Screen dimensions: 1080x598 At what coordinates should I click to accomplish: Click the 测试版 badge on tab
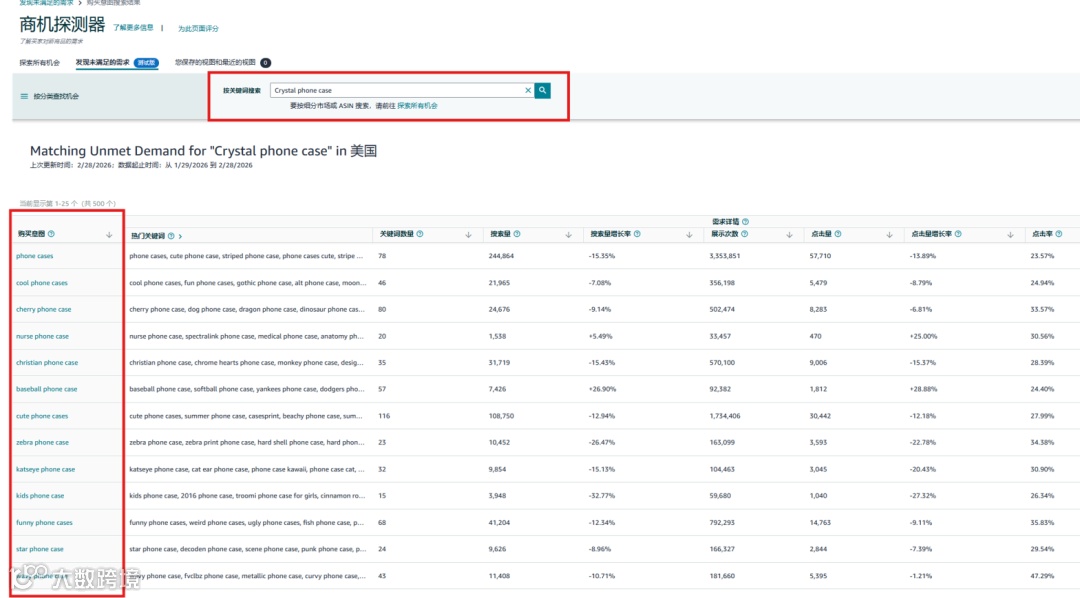click(146, 63)
